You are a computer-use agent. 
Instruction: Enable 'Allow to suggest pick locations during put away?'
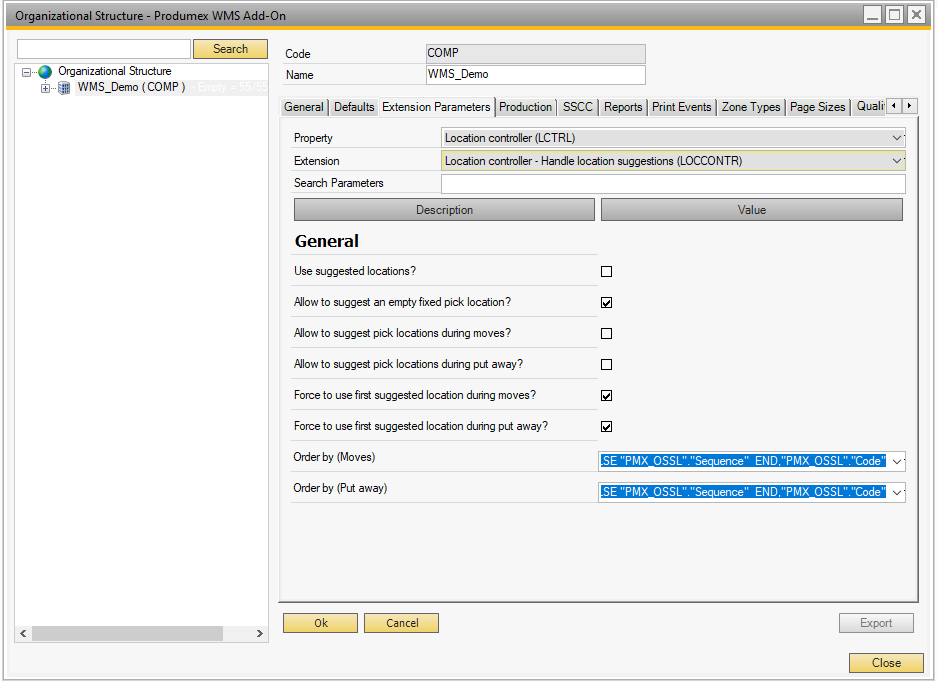pyautogui.click(x=606, y=365)
